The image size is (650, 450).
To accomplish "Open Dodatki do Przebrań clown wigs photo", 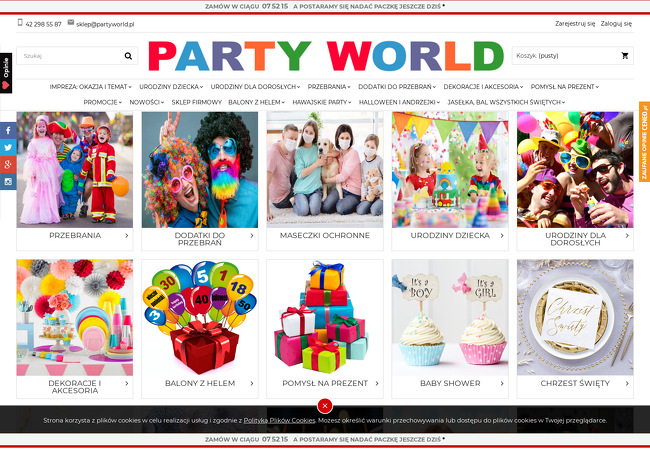I will (x=200, y=169).
